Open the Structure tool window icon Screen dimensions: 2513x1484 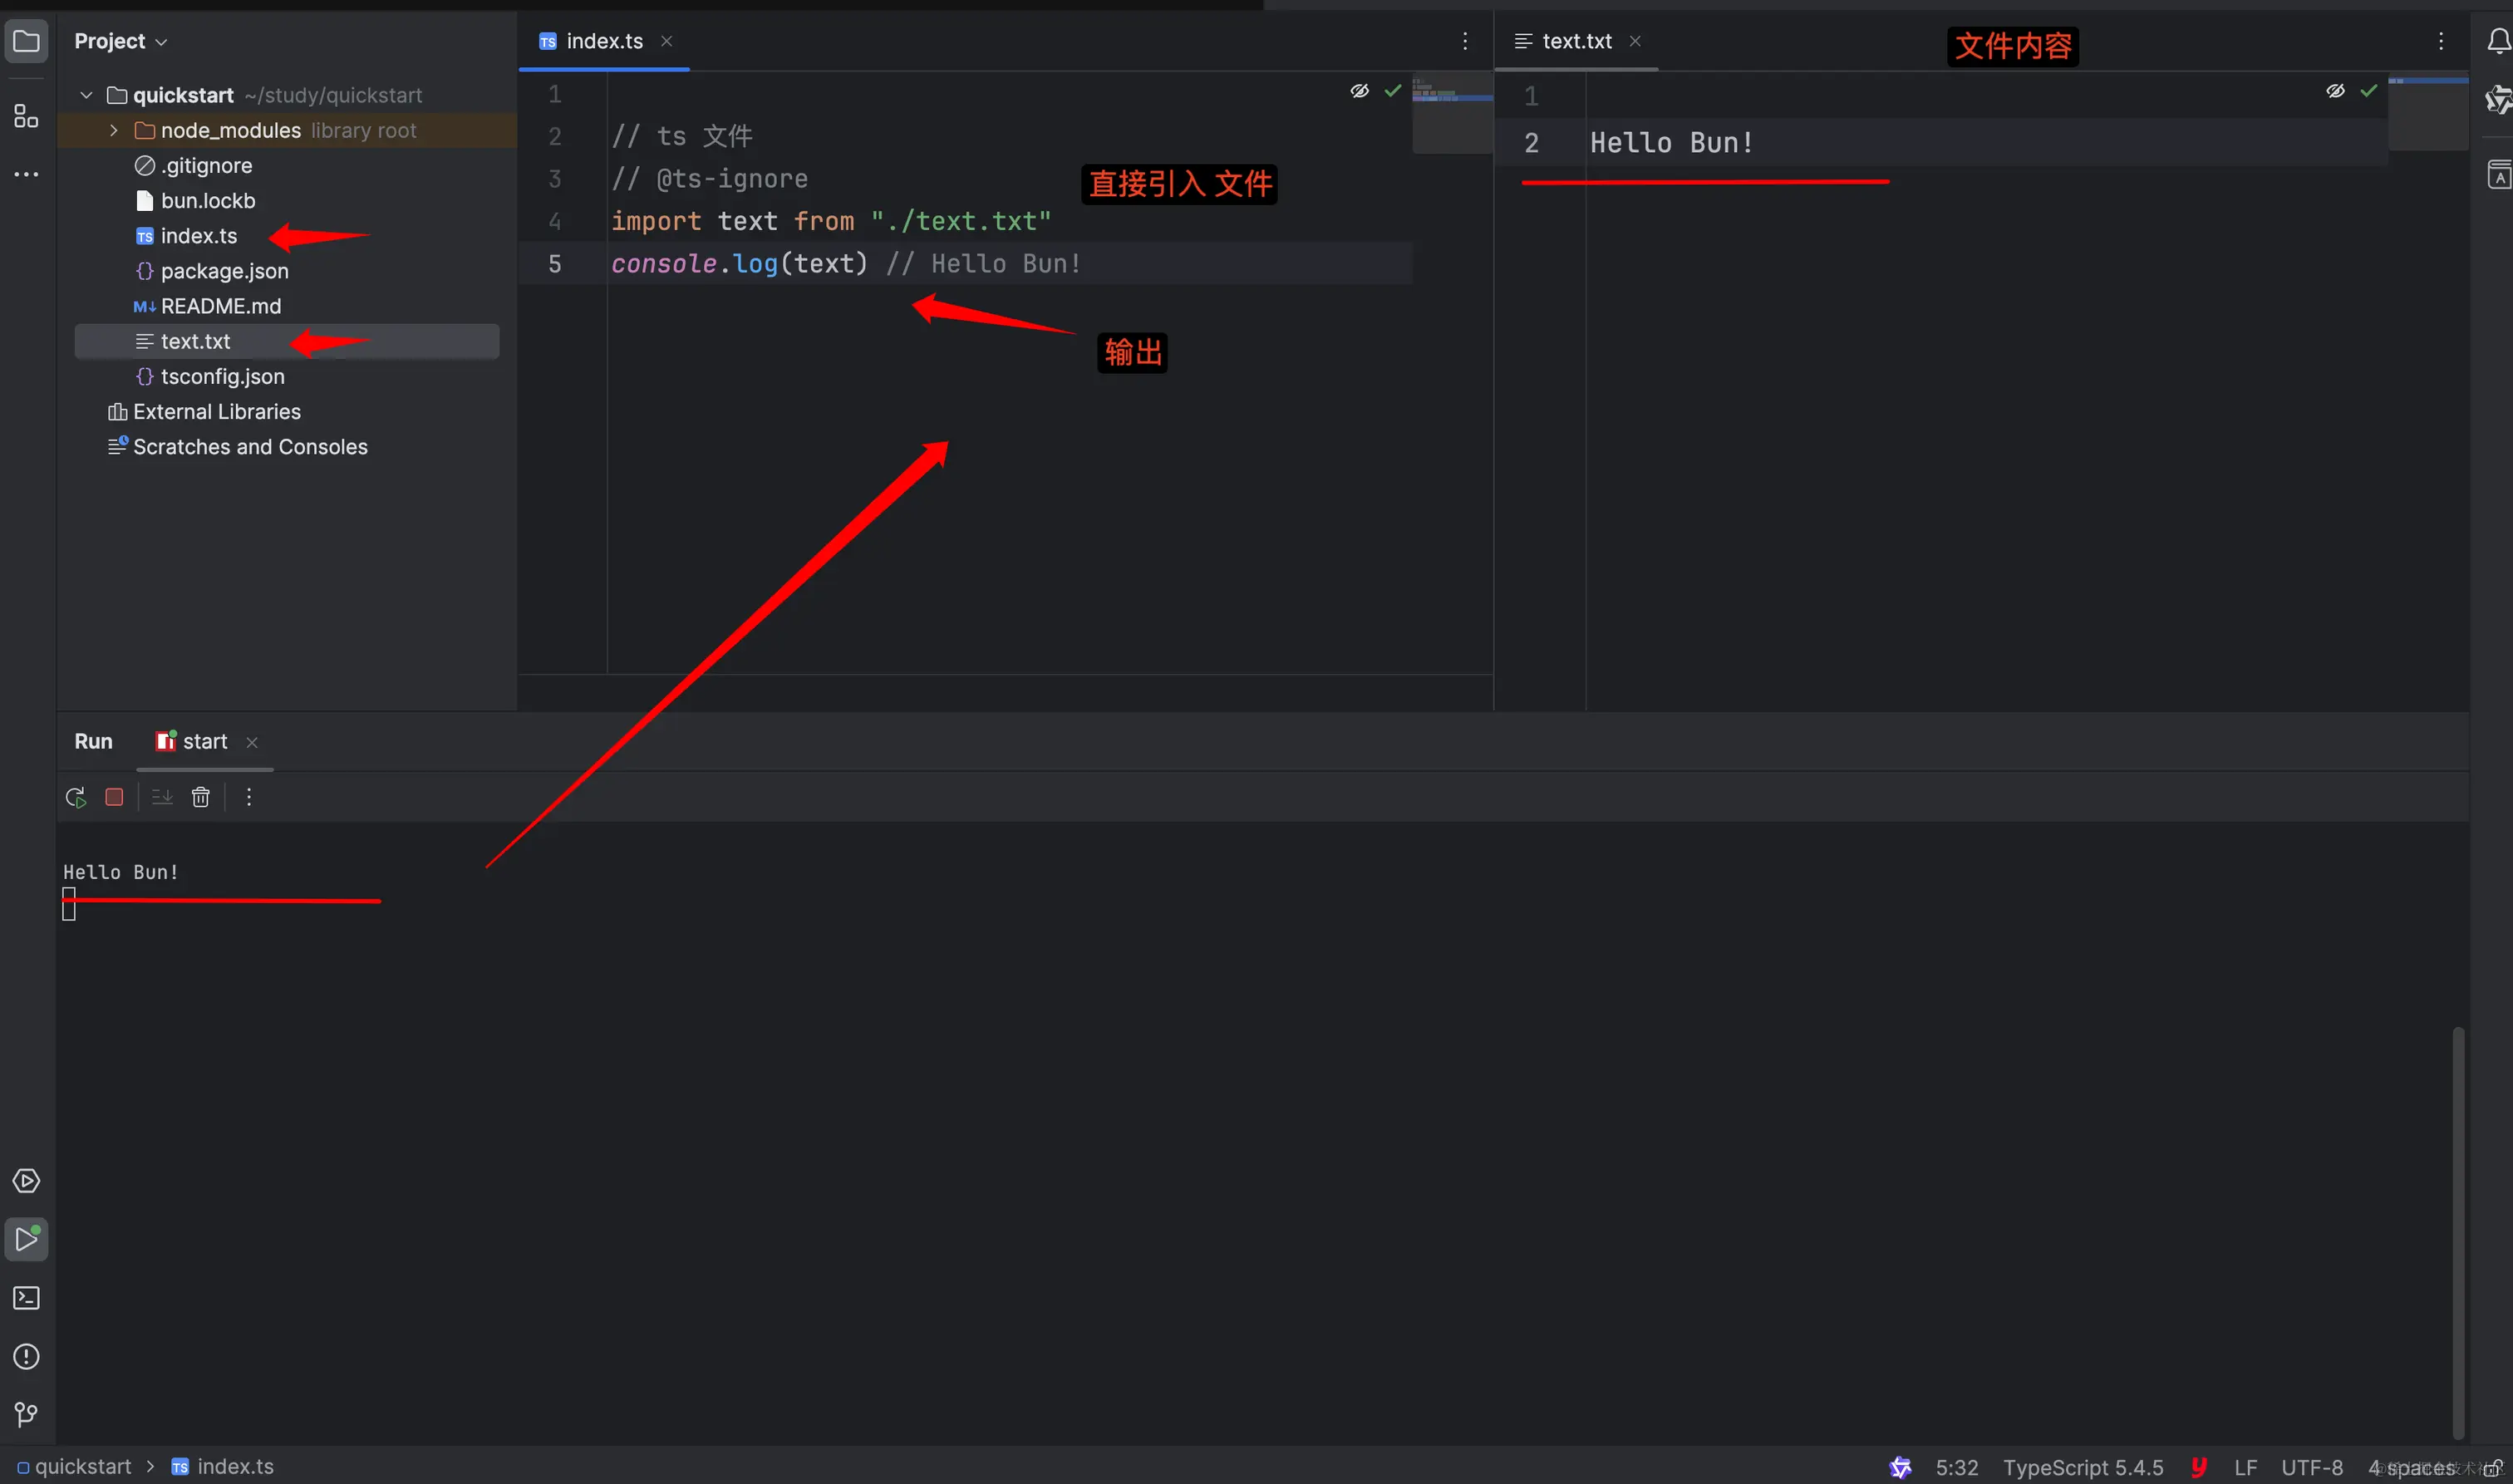coord(26,116)
